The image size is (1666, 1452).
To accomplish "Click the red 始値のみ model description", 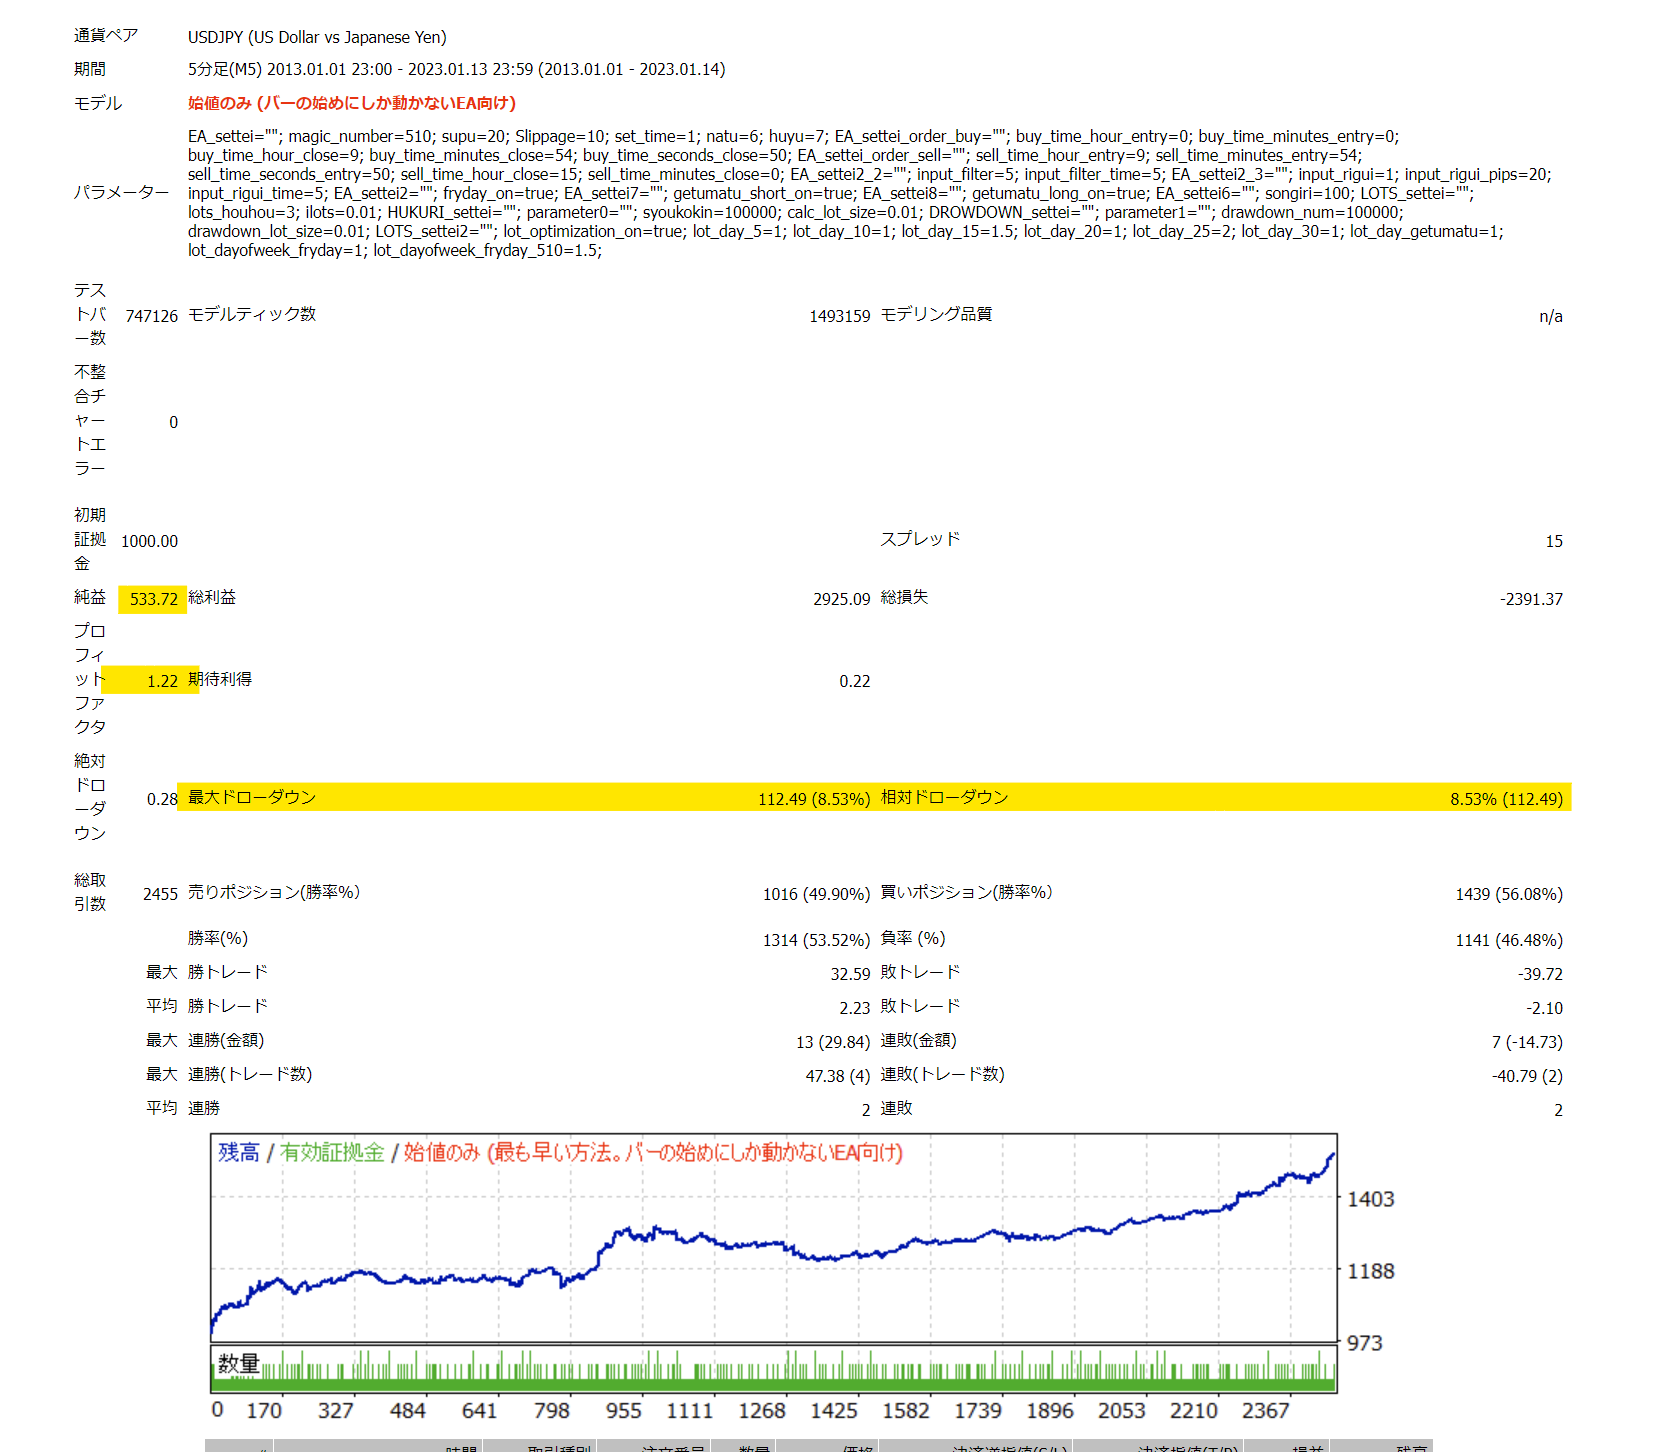I will coord(352,103).
